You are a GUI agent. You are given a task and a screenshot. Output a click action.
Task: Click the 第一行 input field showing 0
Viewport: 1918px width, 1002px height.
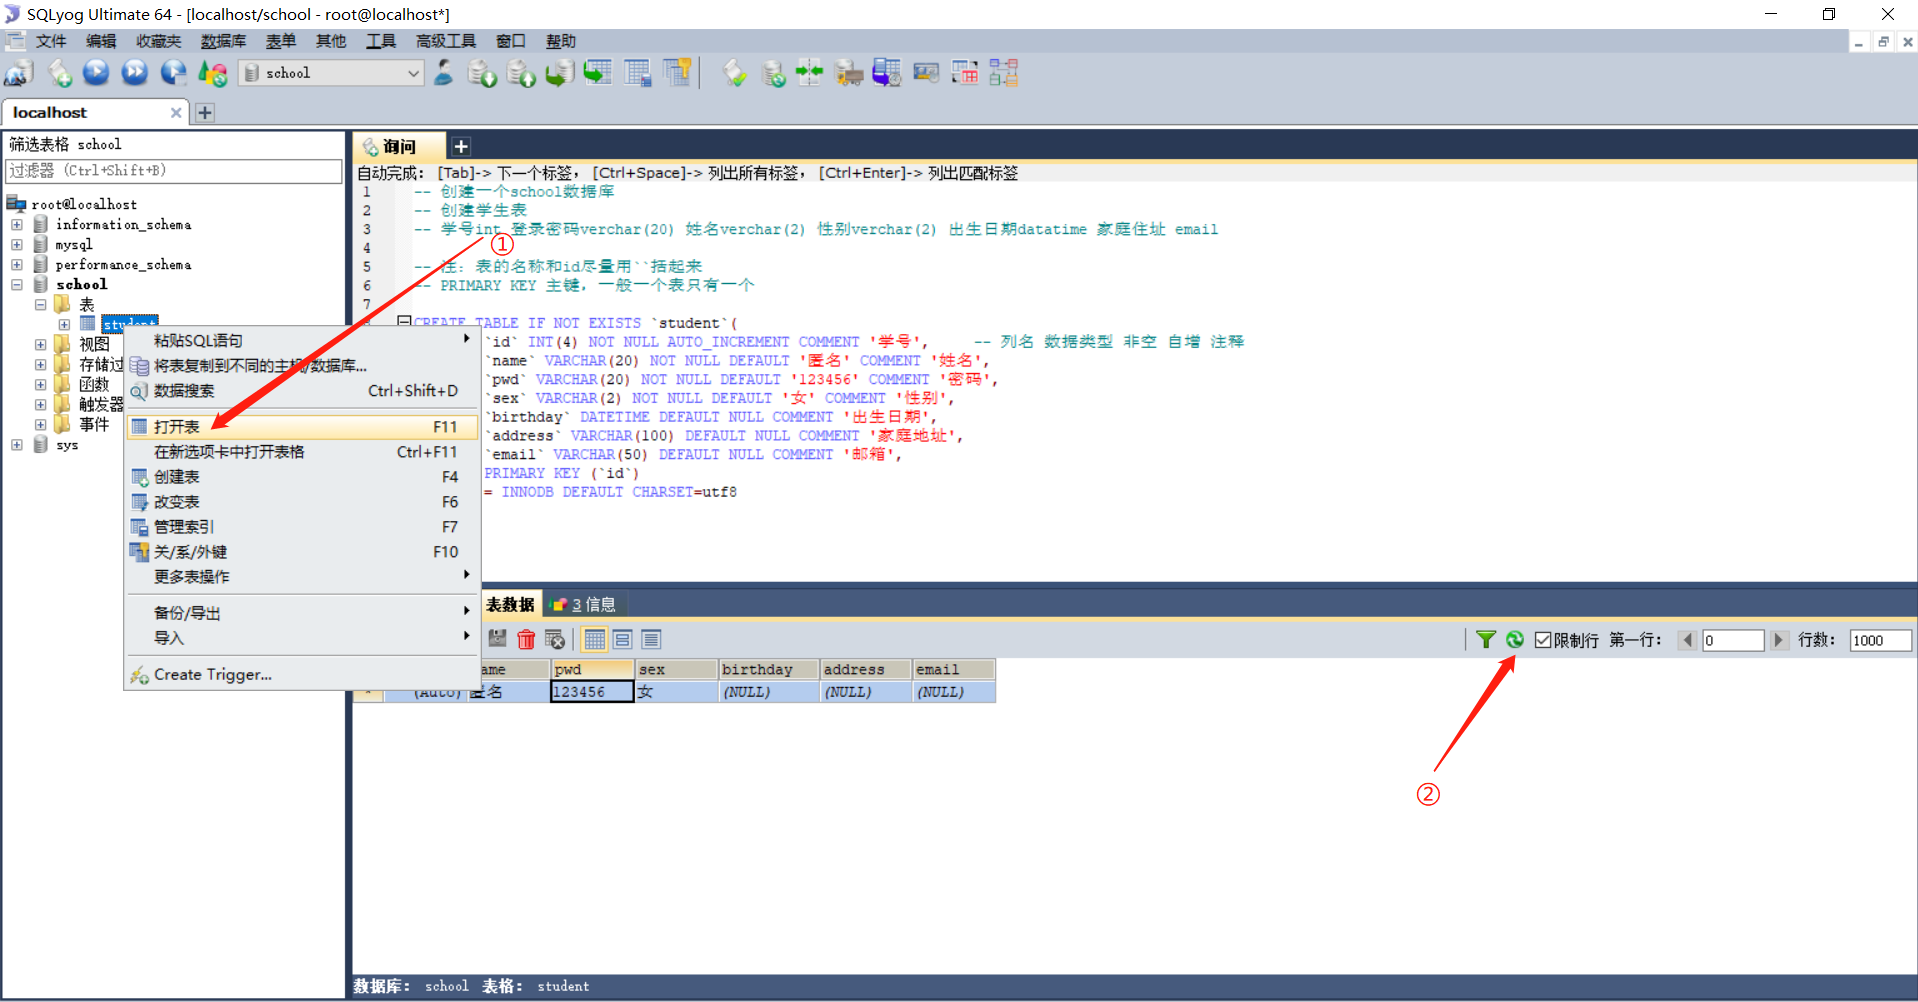click(x=1733, y=640)
